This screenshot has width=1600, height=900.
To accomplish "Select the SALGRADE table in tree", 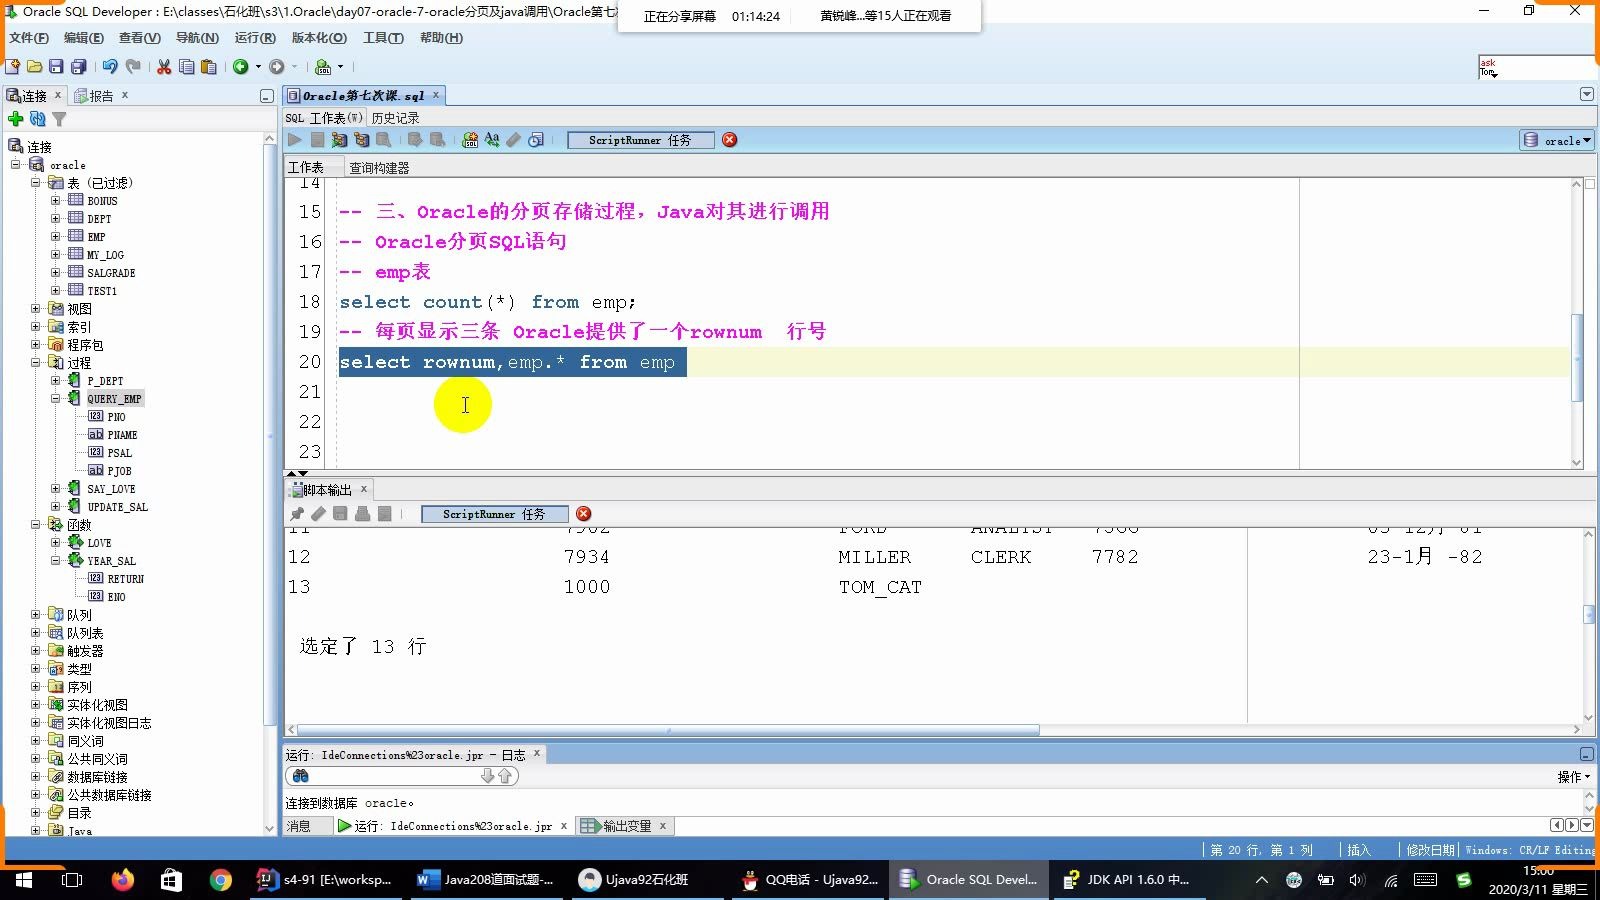I will click(111, 273).
